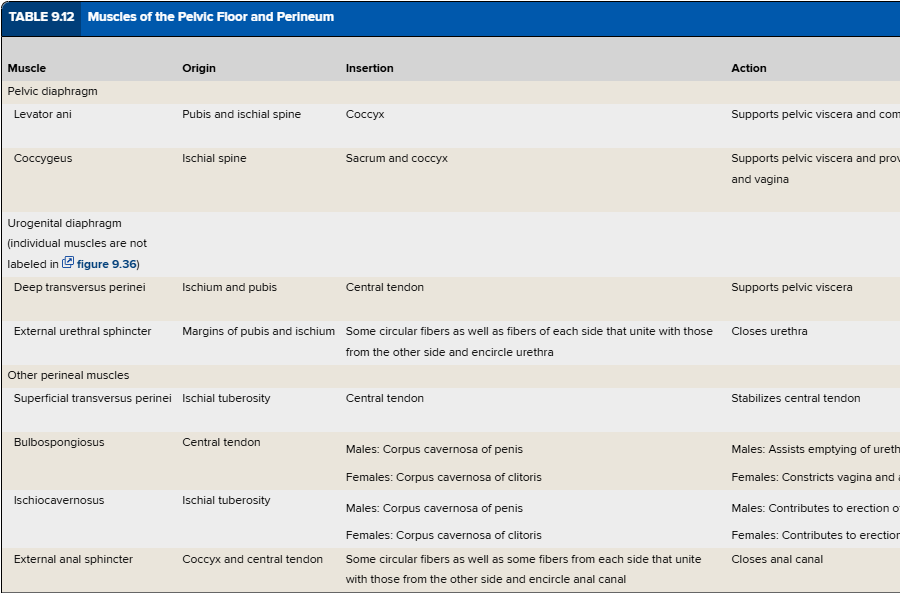
Task: Click the Levator ani muscle name
Action: click(43, 114)
